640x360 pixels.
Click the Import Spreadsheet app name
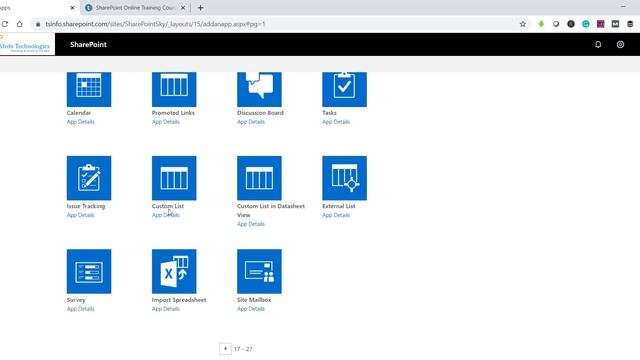[179, 300]
